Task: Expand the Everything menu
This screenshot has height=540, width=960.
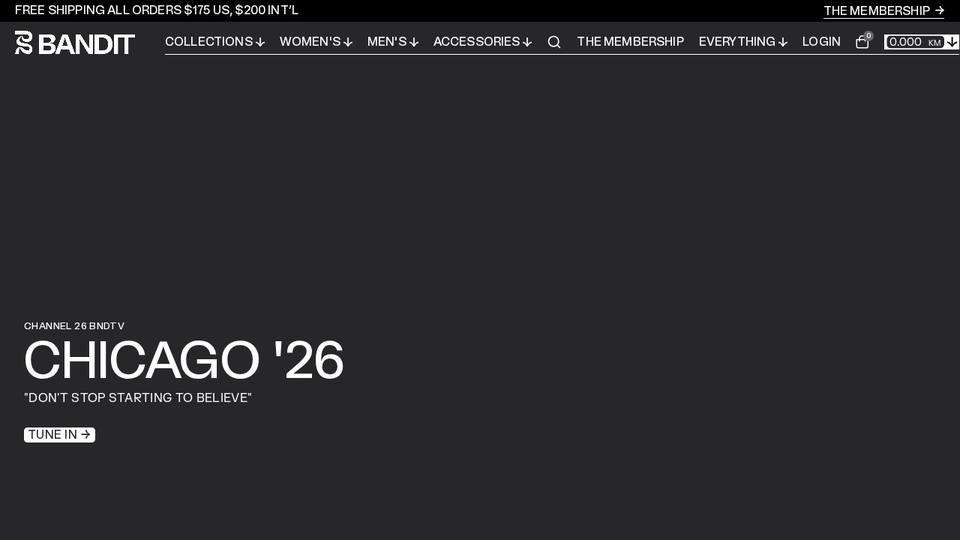Action: point(743,42)
